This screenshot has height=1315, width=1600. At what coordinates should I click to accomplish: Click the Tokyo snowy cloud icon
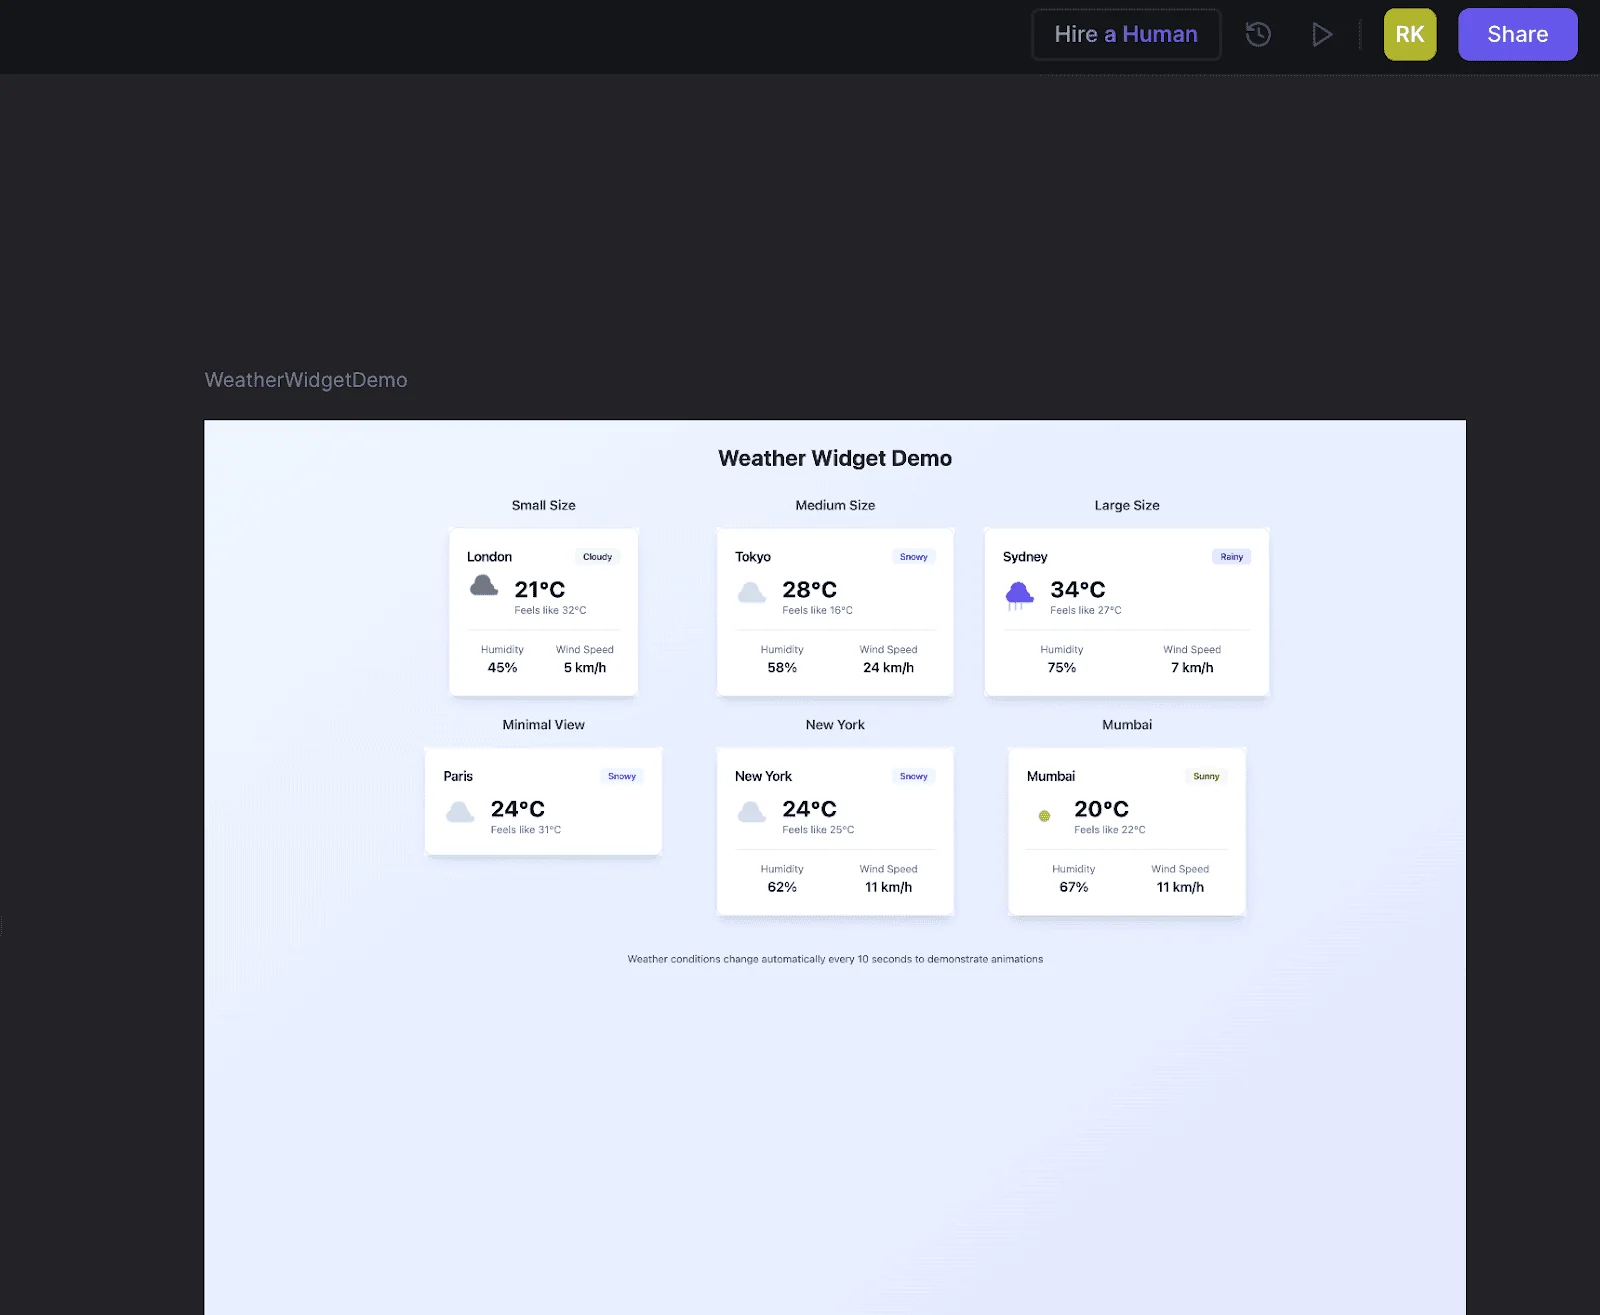point(752,593)
